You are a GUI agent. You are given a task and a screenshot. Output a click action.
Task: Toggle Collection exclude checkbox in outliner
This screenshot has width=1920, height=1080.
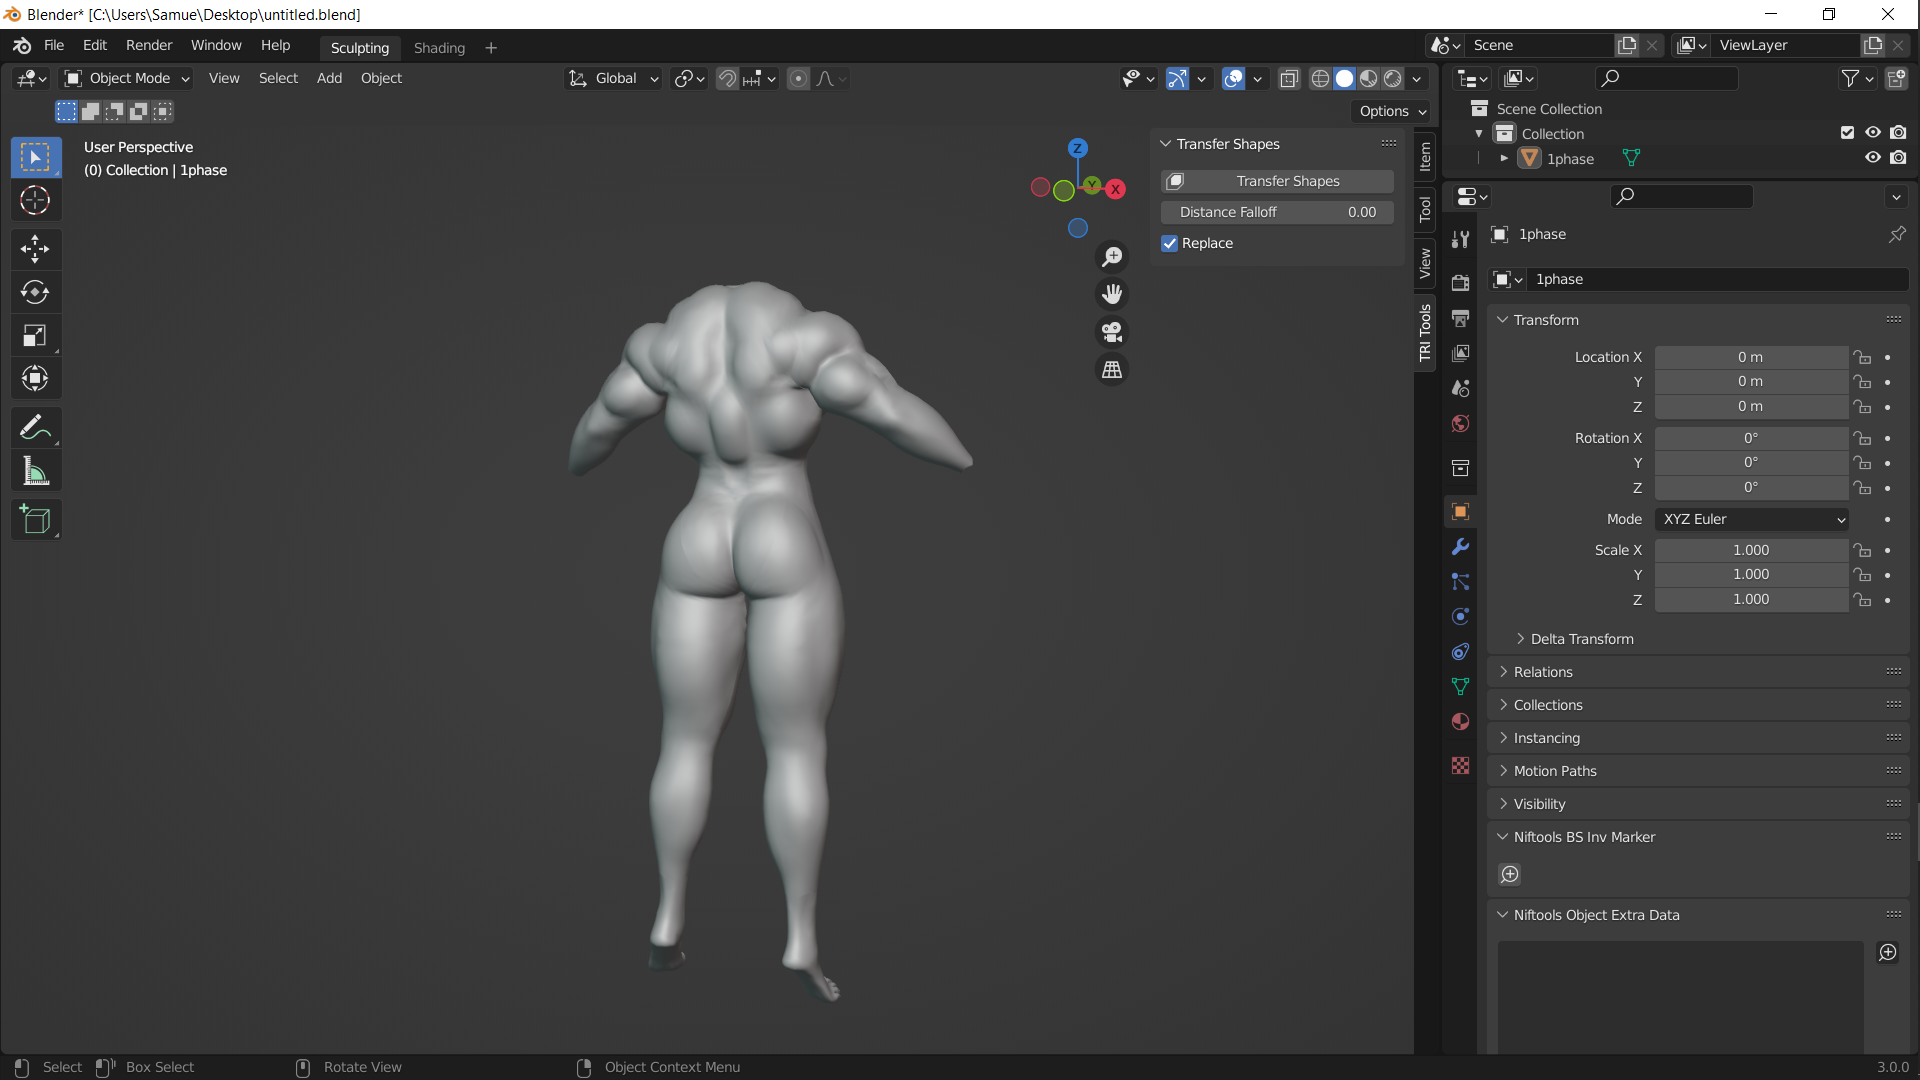1847,133
